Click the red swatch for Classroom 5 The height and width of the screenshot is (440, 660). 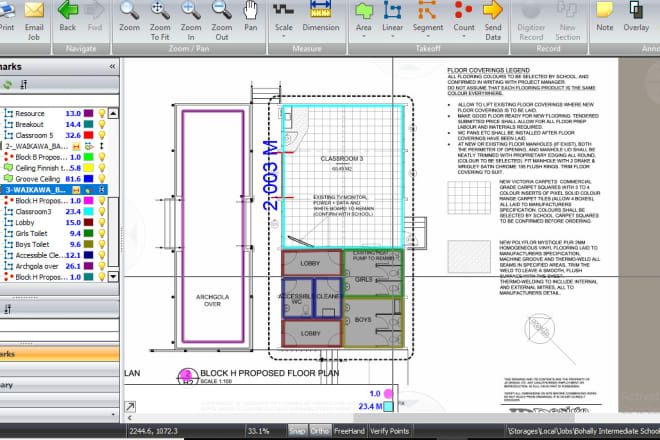pyautogui.click(x=88, y=135)
